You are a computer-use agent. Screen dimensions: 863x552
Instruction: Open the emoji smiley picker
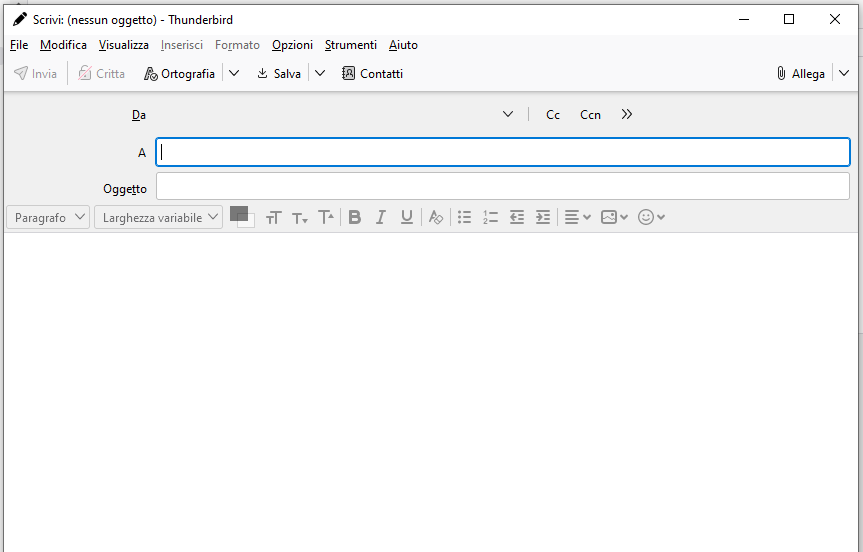click(651, 217)
